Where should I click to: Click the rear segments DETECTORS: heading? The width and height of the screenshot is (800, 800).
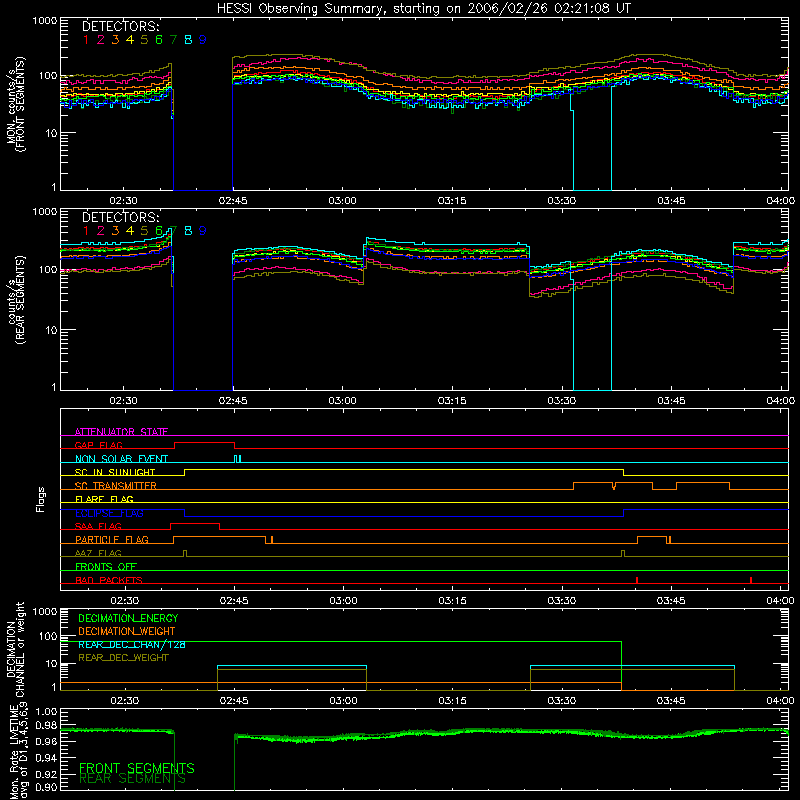[x=121, y=217]
